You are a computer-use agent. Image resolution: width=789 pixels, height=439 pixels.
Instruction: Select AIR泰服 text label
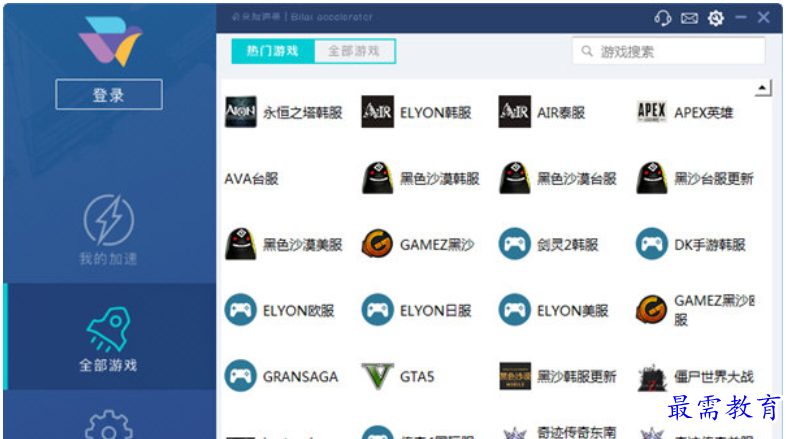click(561, 112)
